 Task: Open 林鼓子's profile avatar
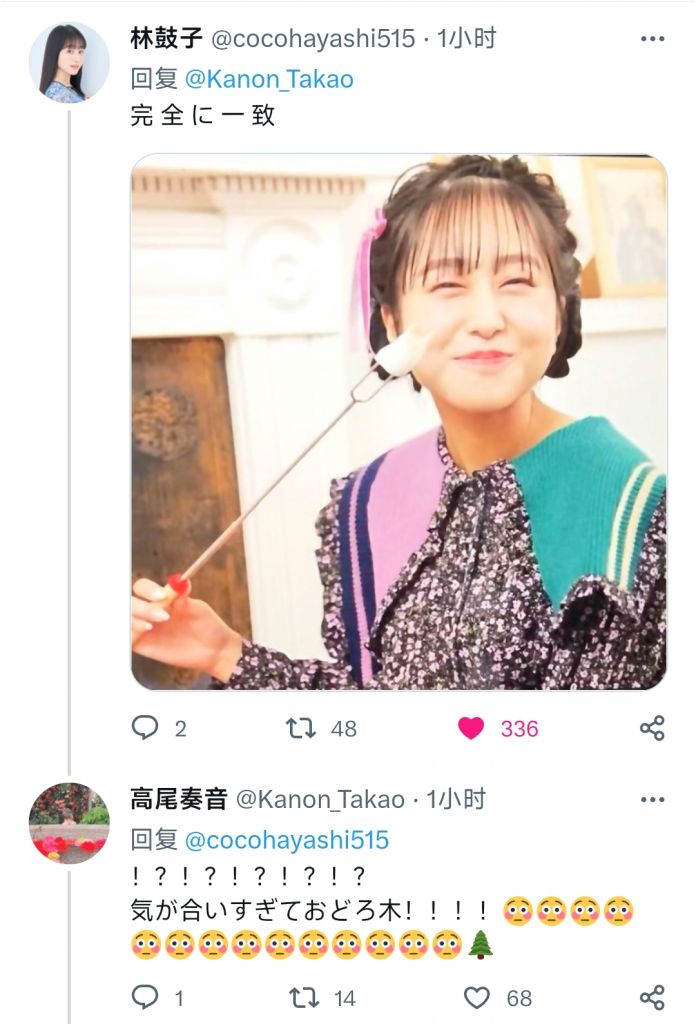[x=69, y=62]
